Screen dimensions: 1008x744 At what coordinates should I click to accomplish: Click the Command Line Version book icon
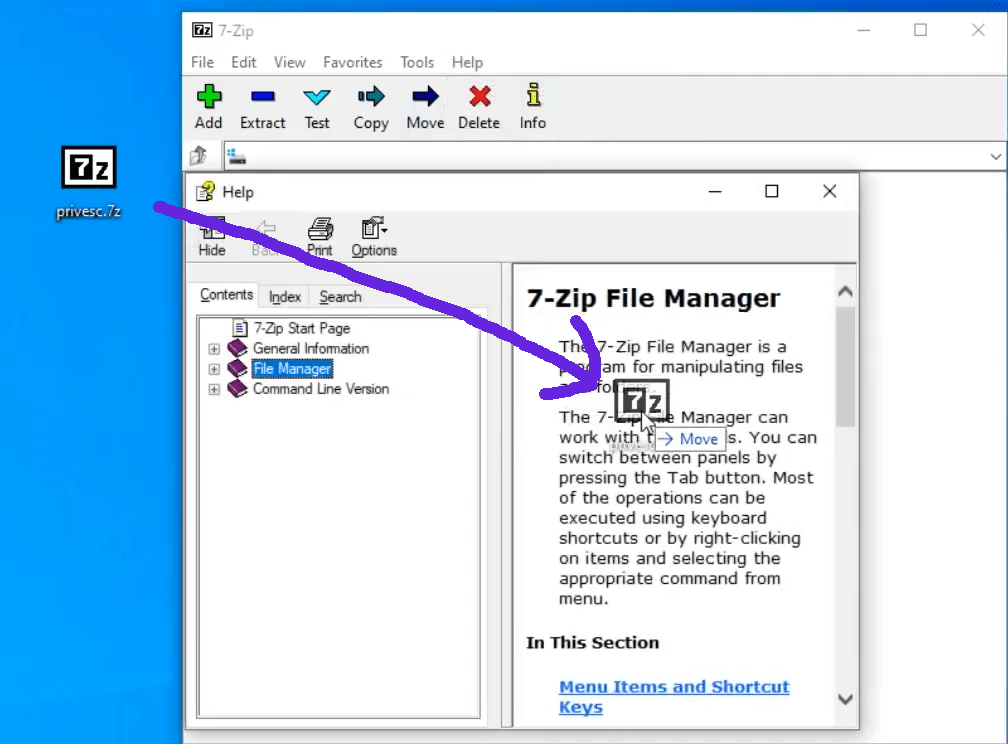coord(237,388)
